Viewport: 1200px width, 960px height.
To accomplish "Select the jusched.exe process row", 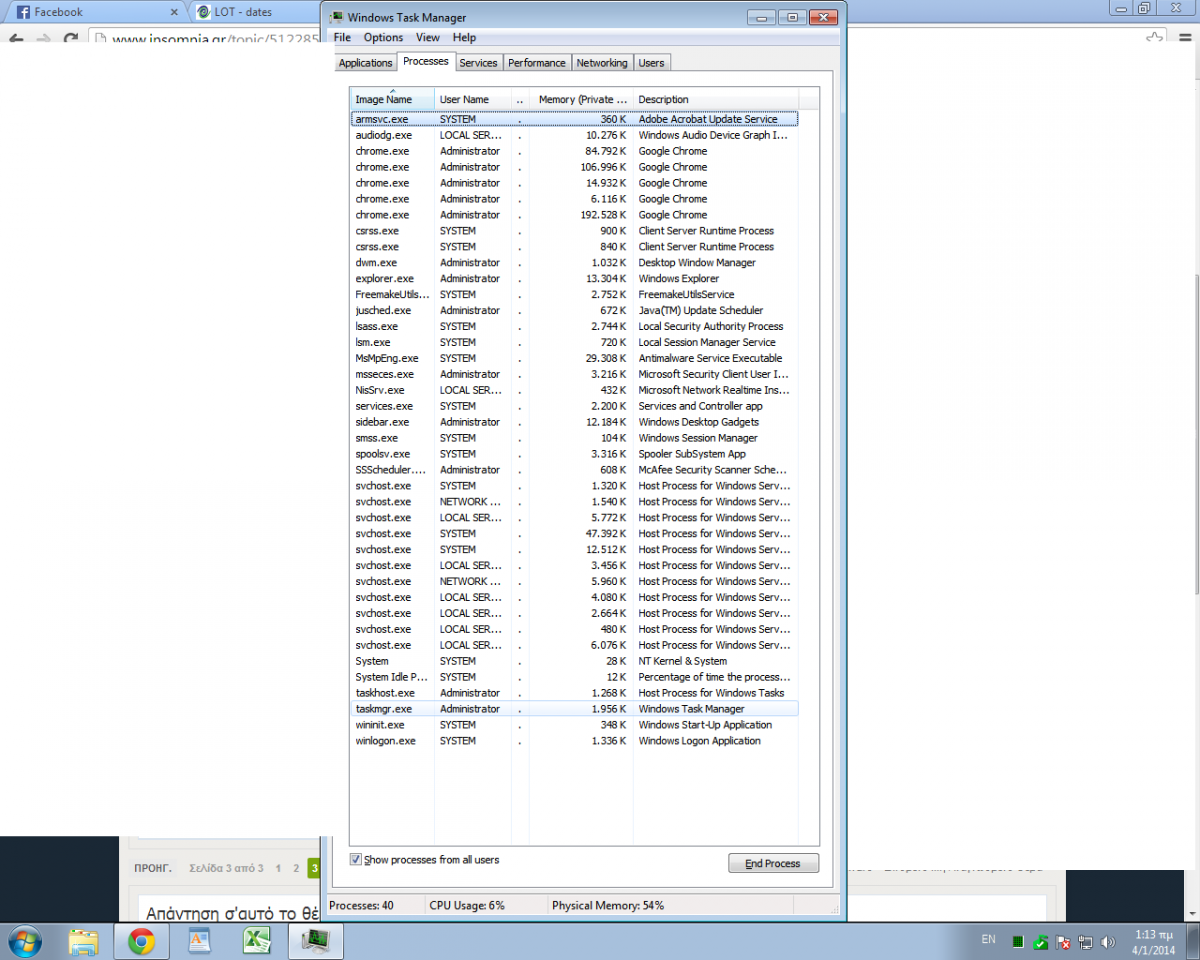I will 574,311.
